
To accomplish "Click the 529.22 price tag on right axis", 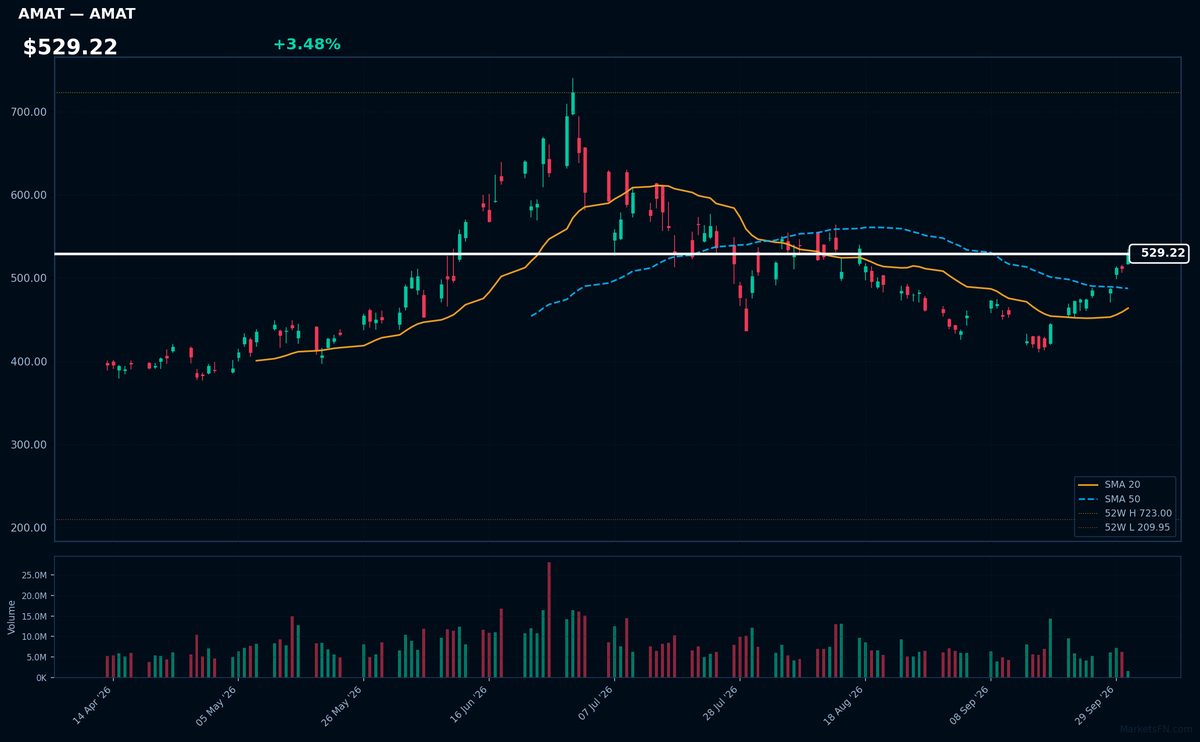I will (x=1159, y=253).
